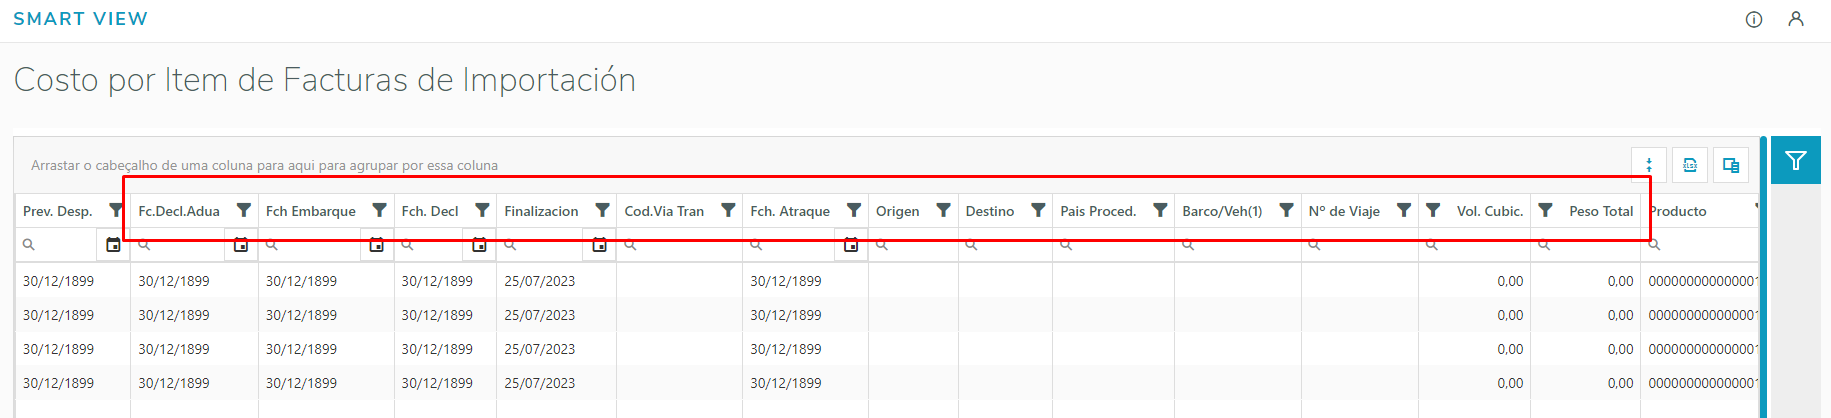Open filter funnel for Fch Embarque column
Image resolution: width=1831 pixels, height=418 pixels.
click(379, 210)
